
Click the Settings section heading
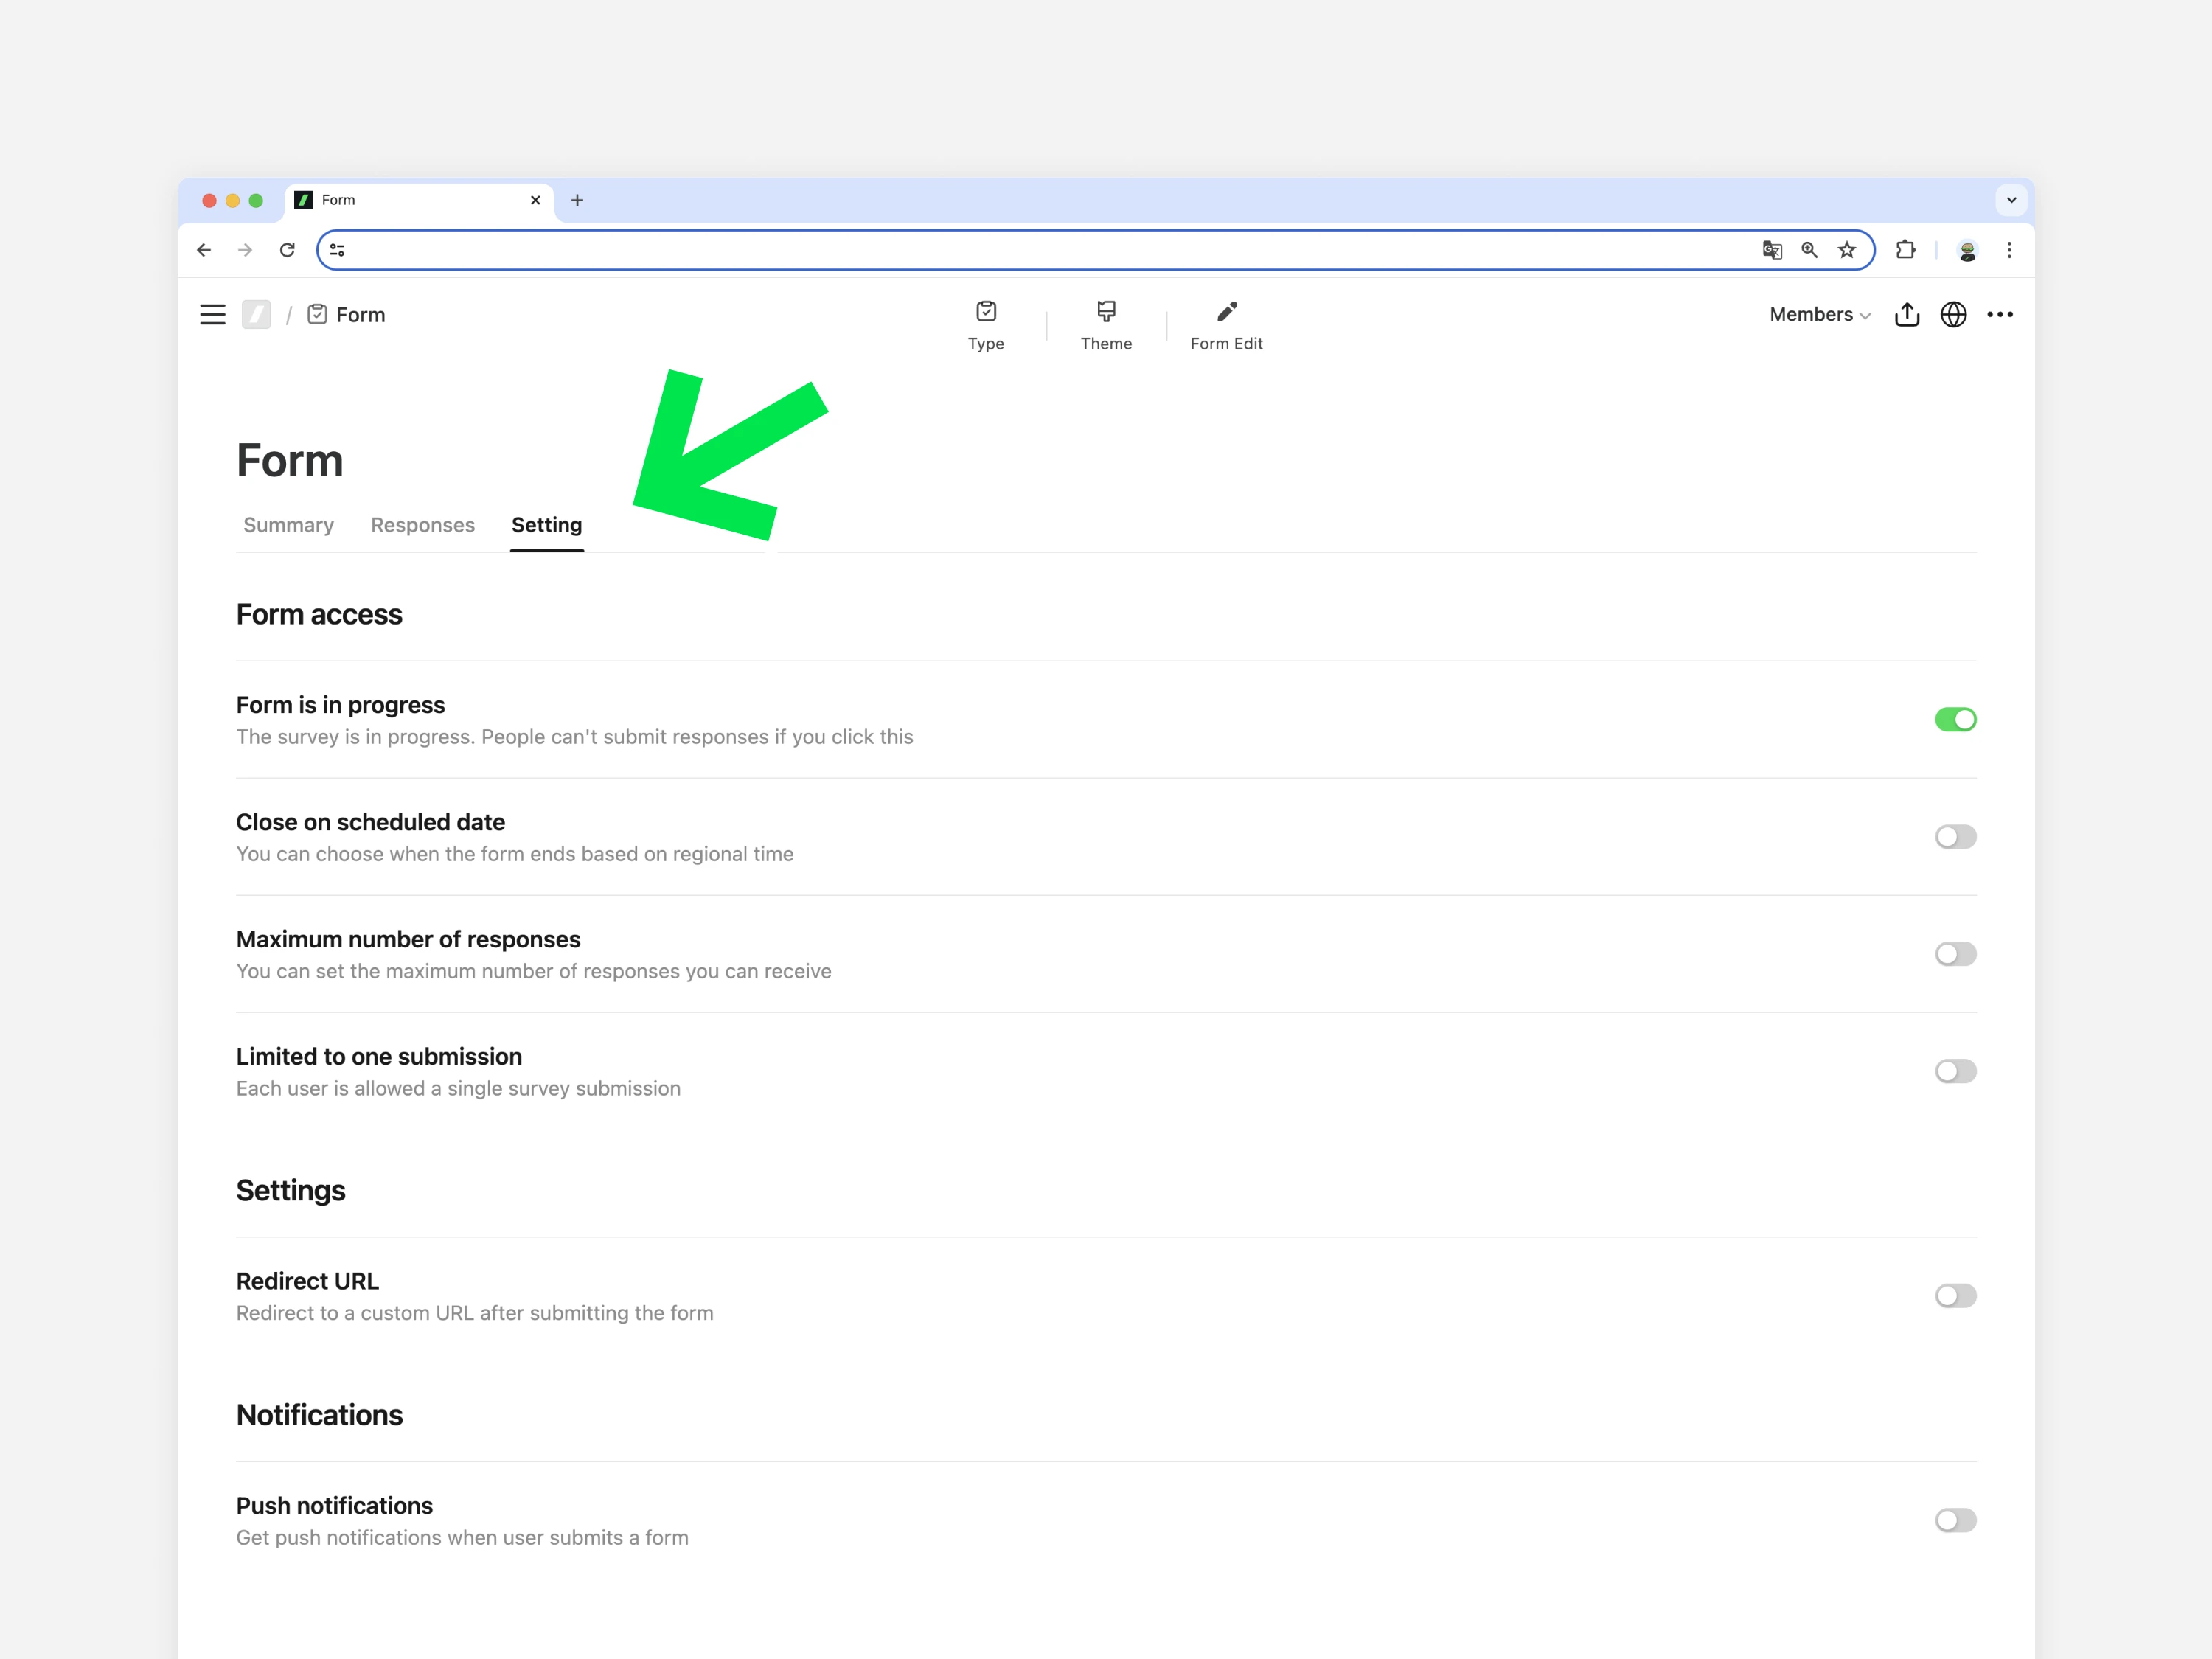(x=291, y=1190)
